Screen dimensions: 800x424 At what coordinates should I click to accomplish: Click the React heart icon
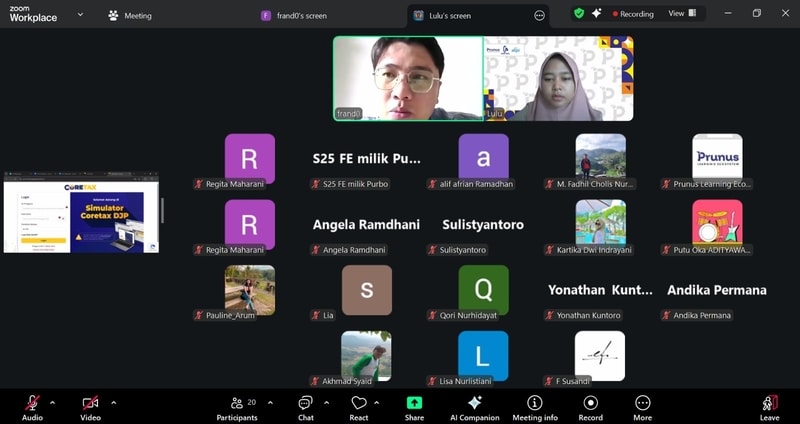point(359,403)
